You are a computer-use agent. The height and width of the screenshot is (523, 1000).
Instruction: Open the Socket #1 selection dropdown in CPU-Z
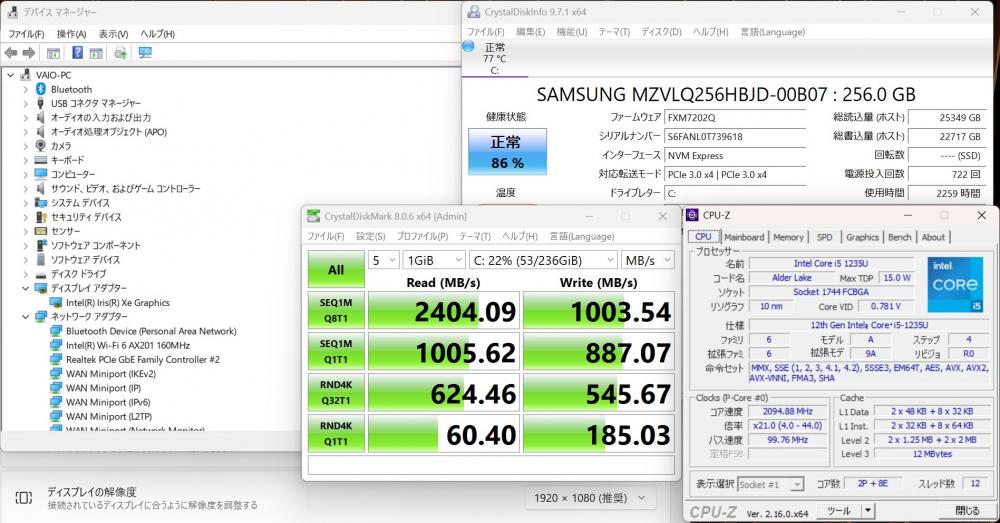coord(771,485)
